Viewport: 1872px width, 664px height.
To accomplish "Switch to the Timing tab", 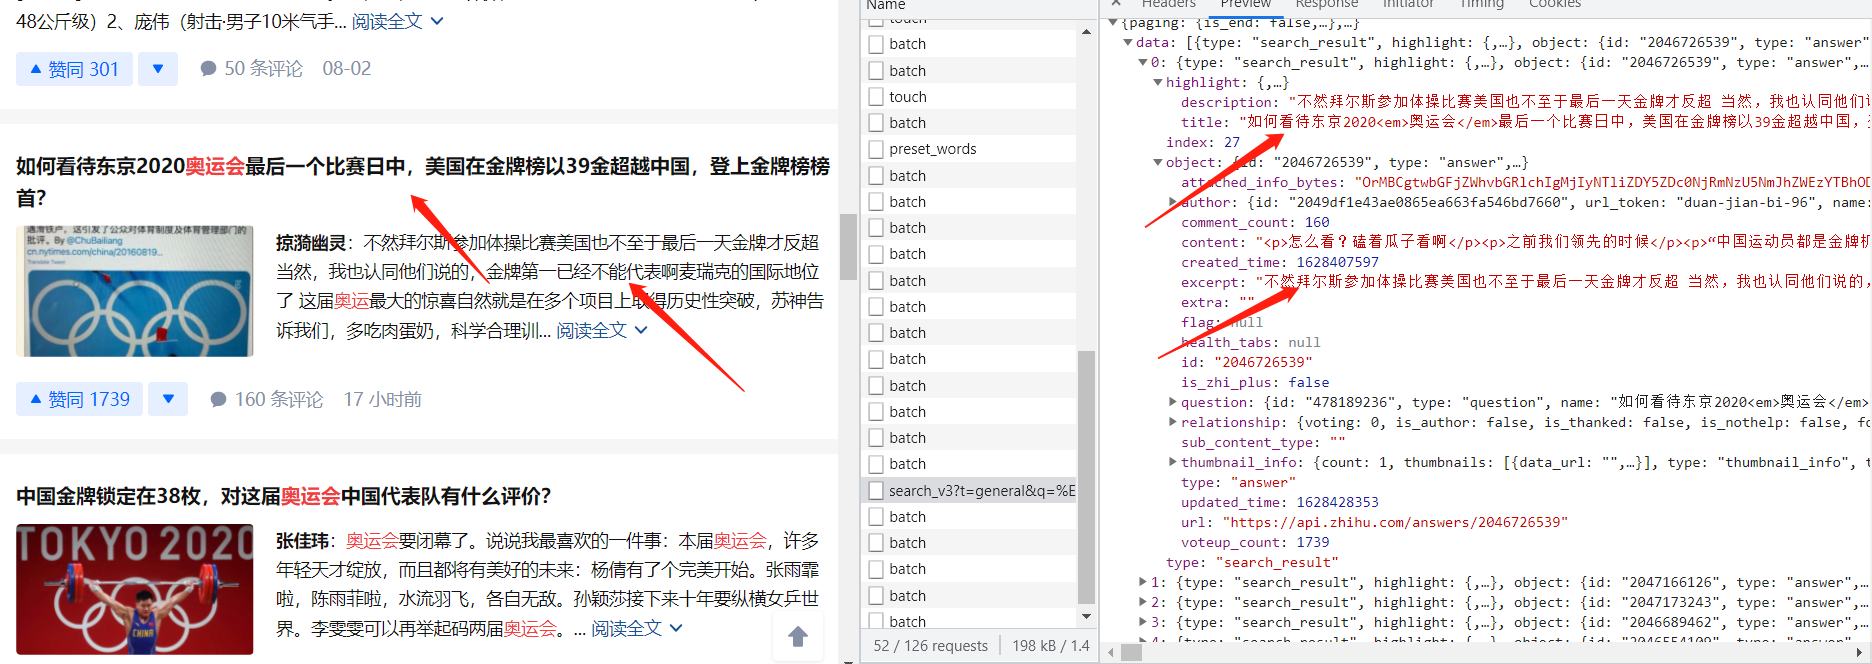I will 1482,4.
